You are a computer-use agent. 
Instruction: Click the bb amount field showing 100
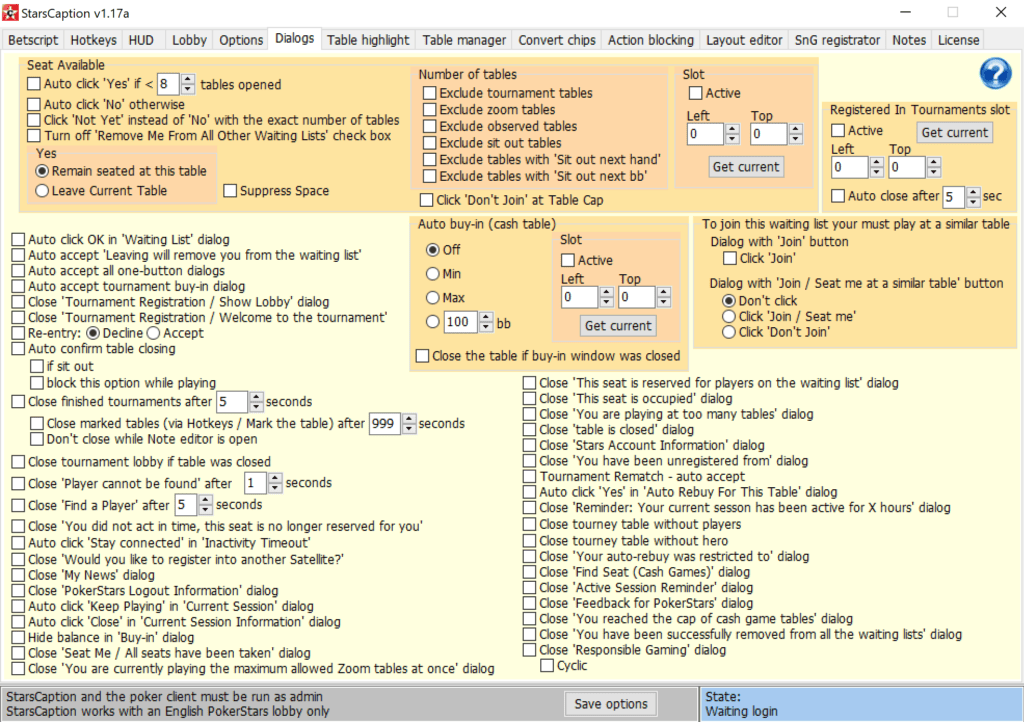[x=460, y=322]
